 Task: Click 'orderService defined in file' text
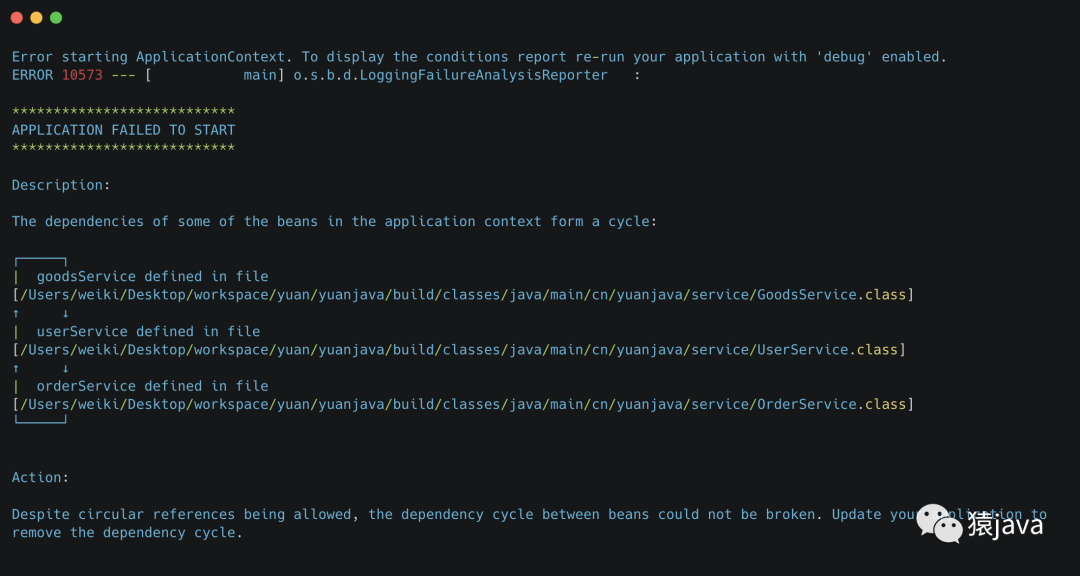152,386
